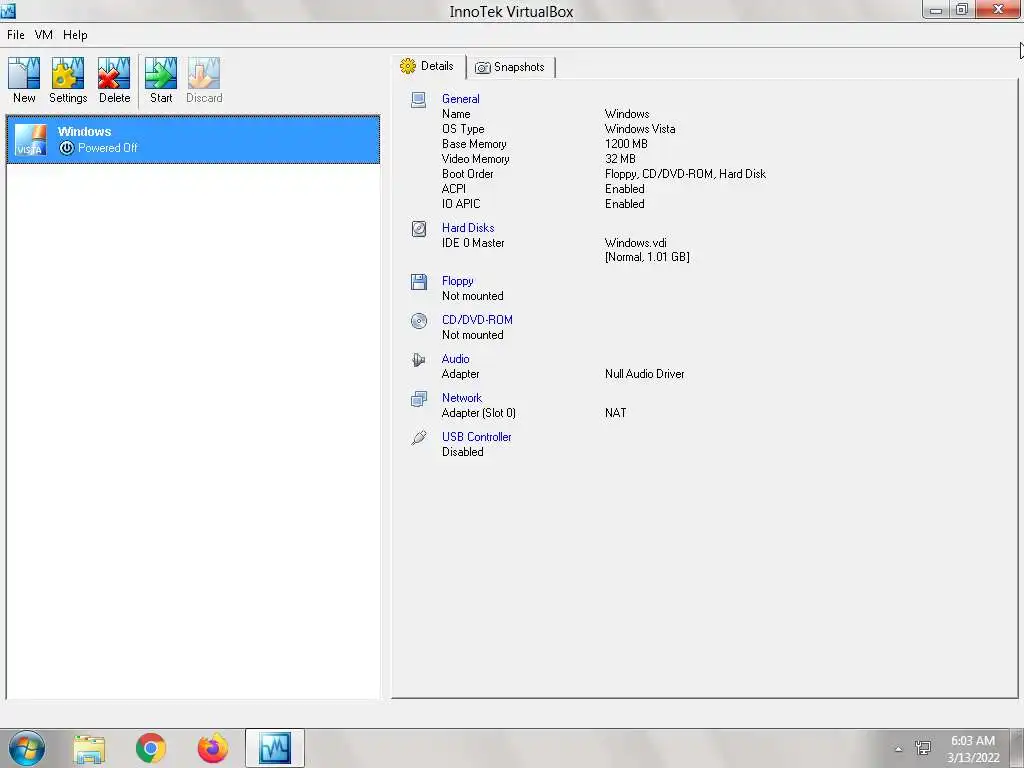Open the Hard Disks section link

[x=468, y=227]
